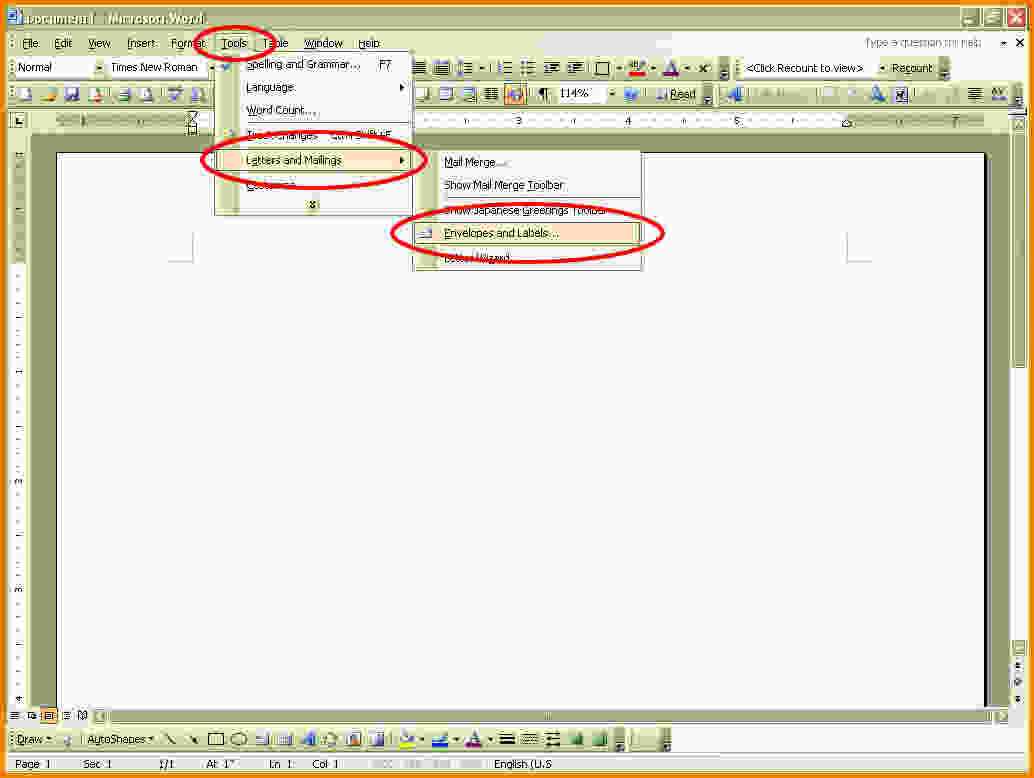Image resolution: width=1034 pixels, height=778 pixels.
Task: Click the Font Color icon on Drawing toolbar
Action: [x=473, y=739]
